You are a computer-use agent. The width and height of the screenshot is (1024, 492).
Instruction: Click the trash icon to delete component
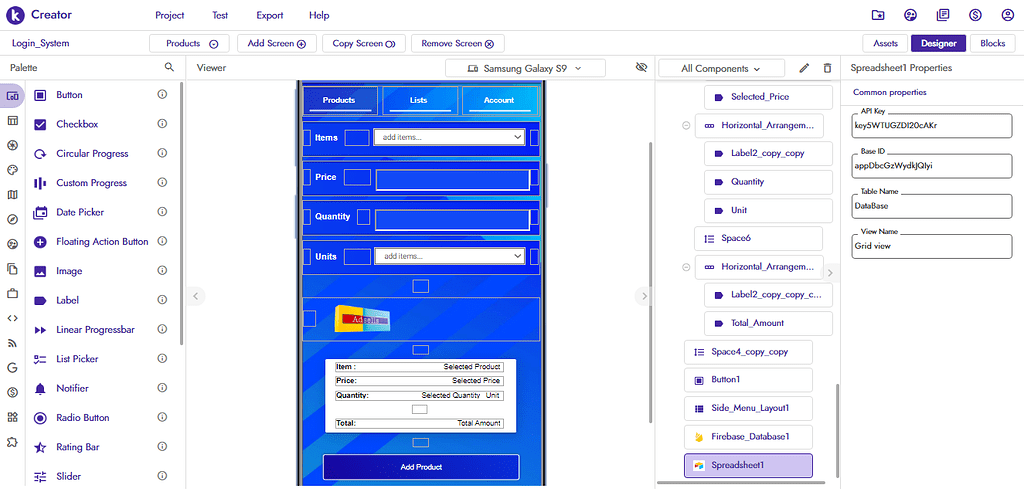coord(827,68)
